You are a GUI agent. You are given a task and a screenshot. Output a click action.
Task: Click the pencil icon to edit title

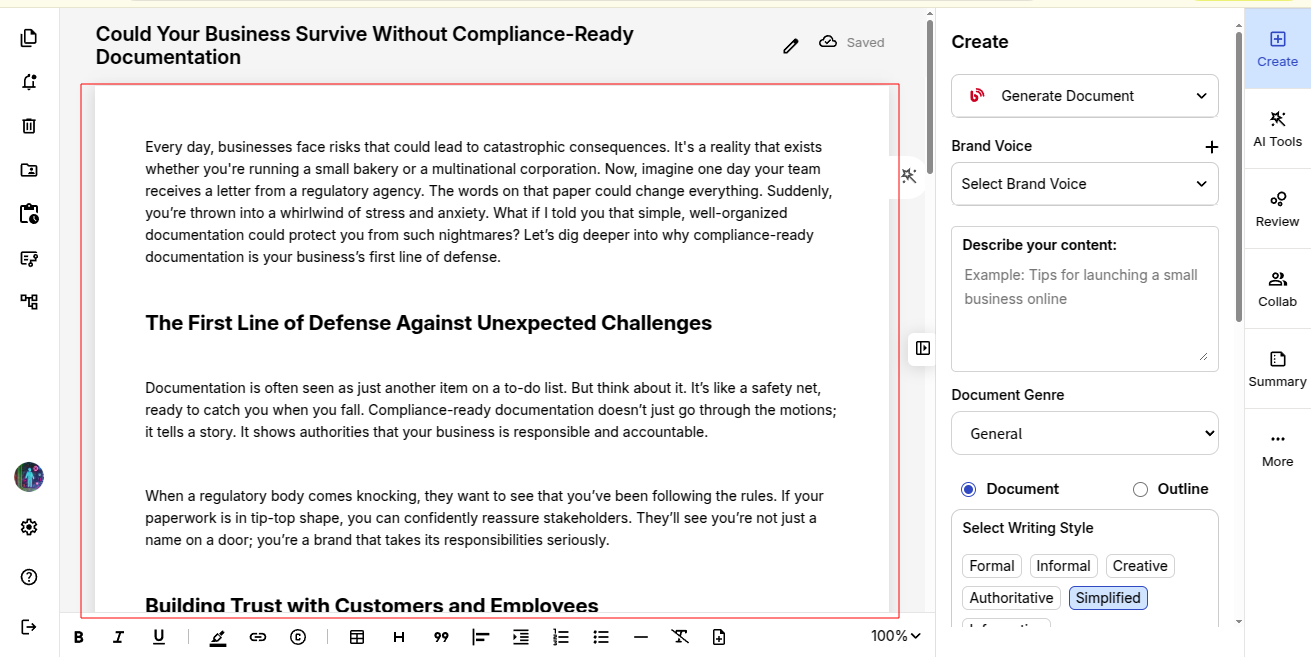791,45
